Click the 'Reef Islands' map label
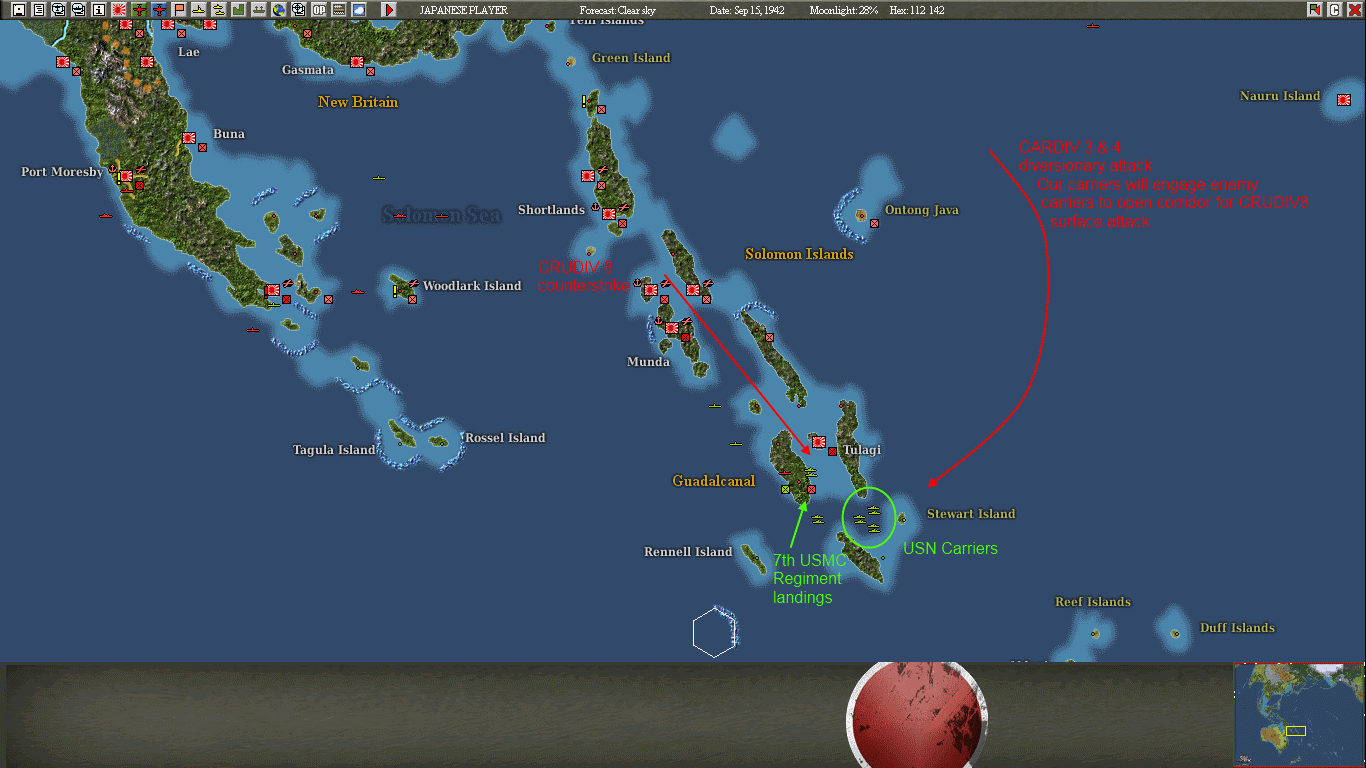 pos(1093,602)
